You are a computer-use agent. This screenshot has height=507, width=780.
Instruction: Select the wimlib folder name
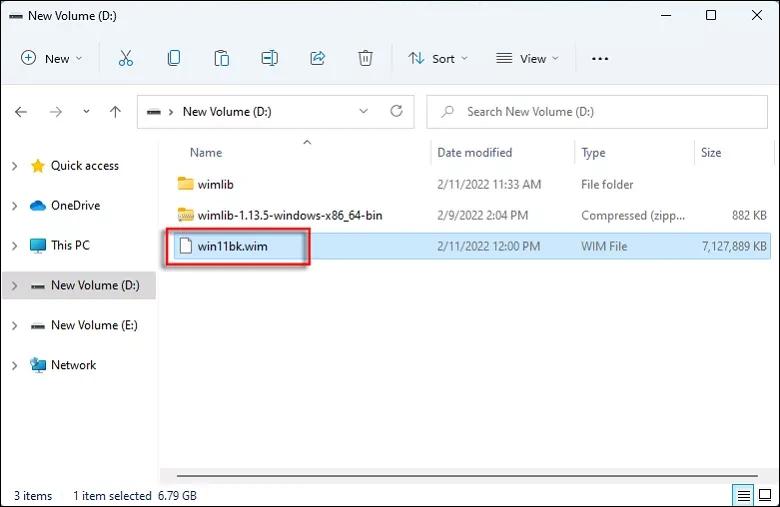(x=215, y=185)
